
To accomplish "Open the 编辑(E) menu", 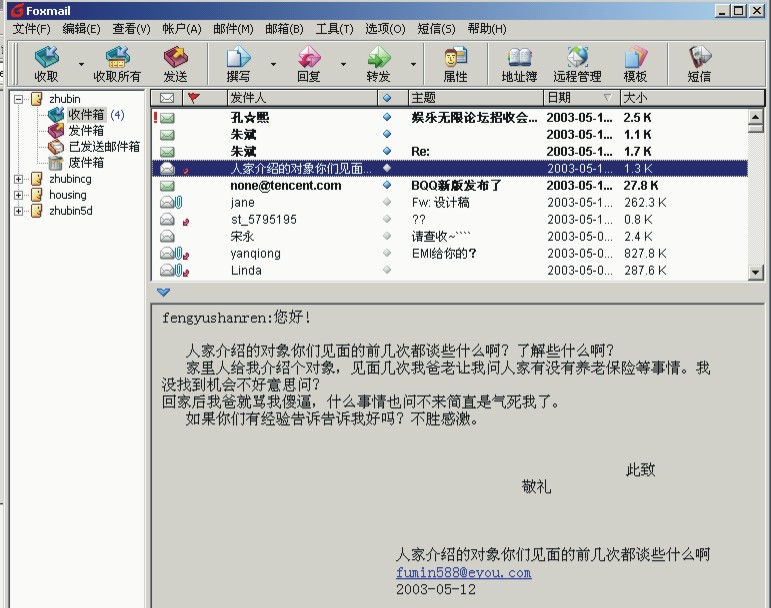I will tap(82, 29).
